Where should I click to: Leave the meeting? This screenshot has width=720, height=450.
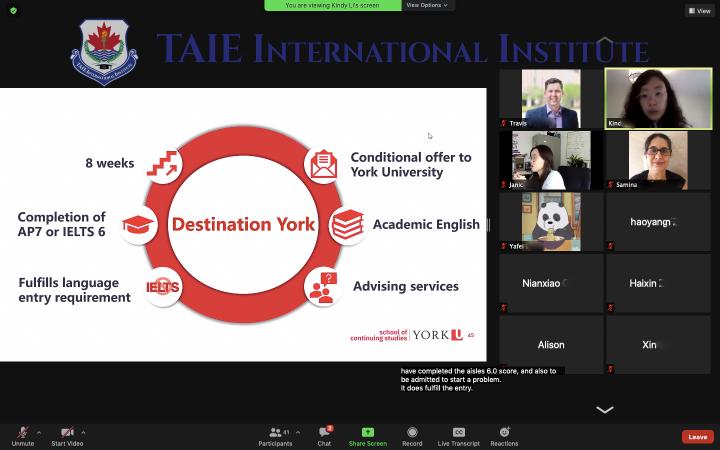coord(698,437)
